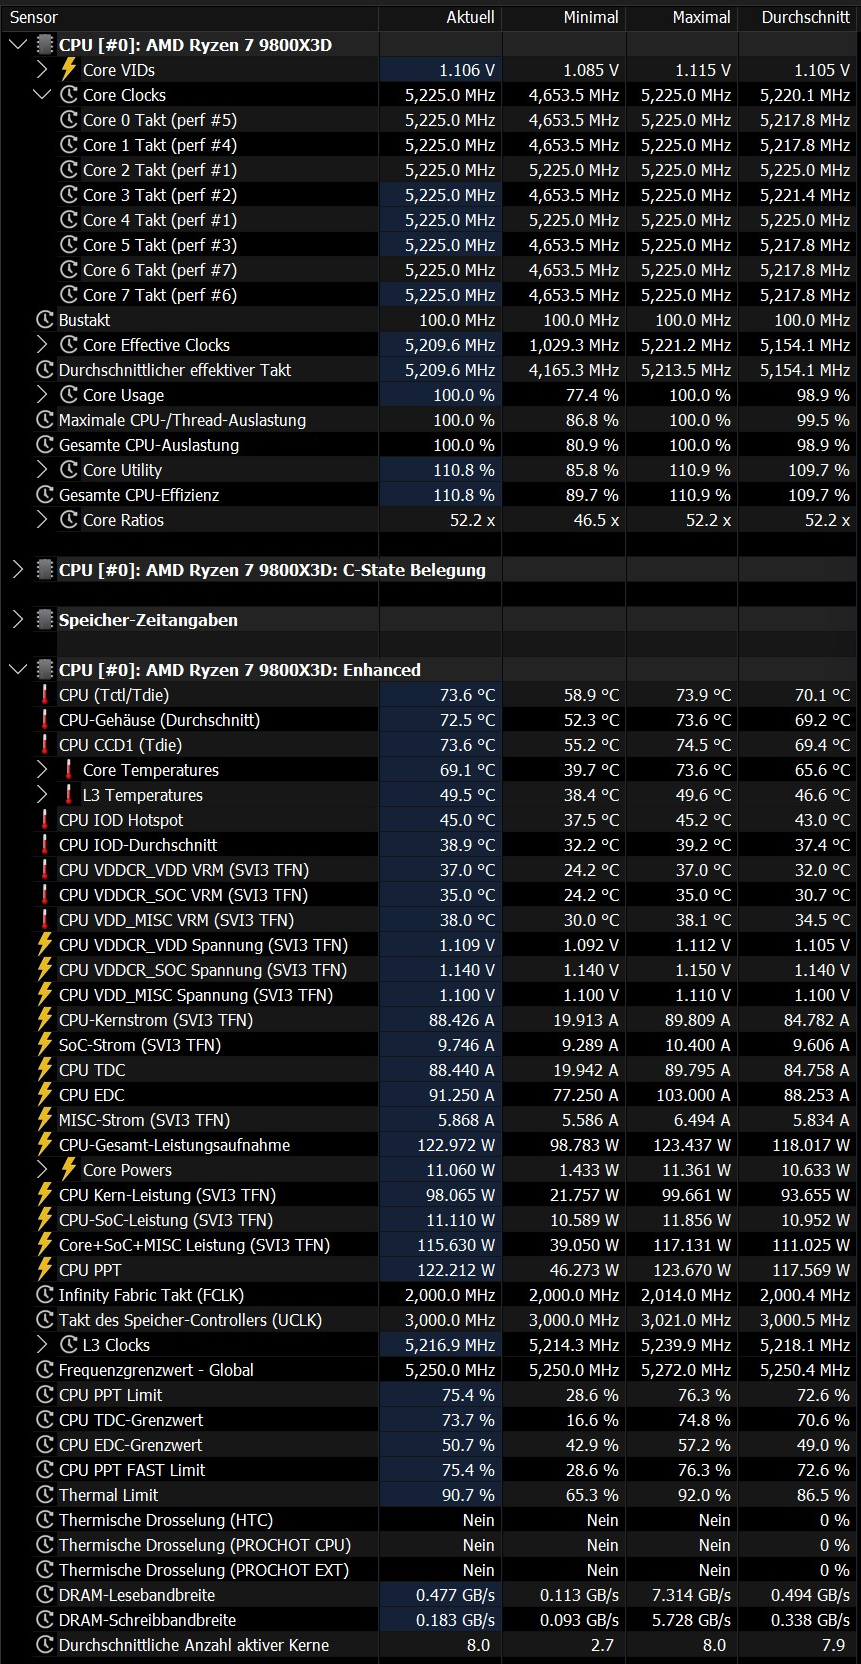Click the thermometer icon of Core Temperatures
Screen dimensions: 861x1664
(69, 770)
